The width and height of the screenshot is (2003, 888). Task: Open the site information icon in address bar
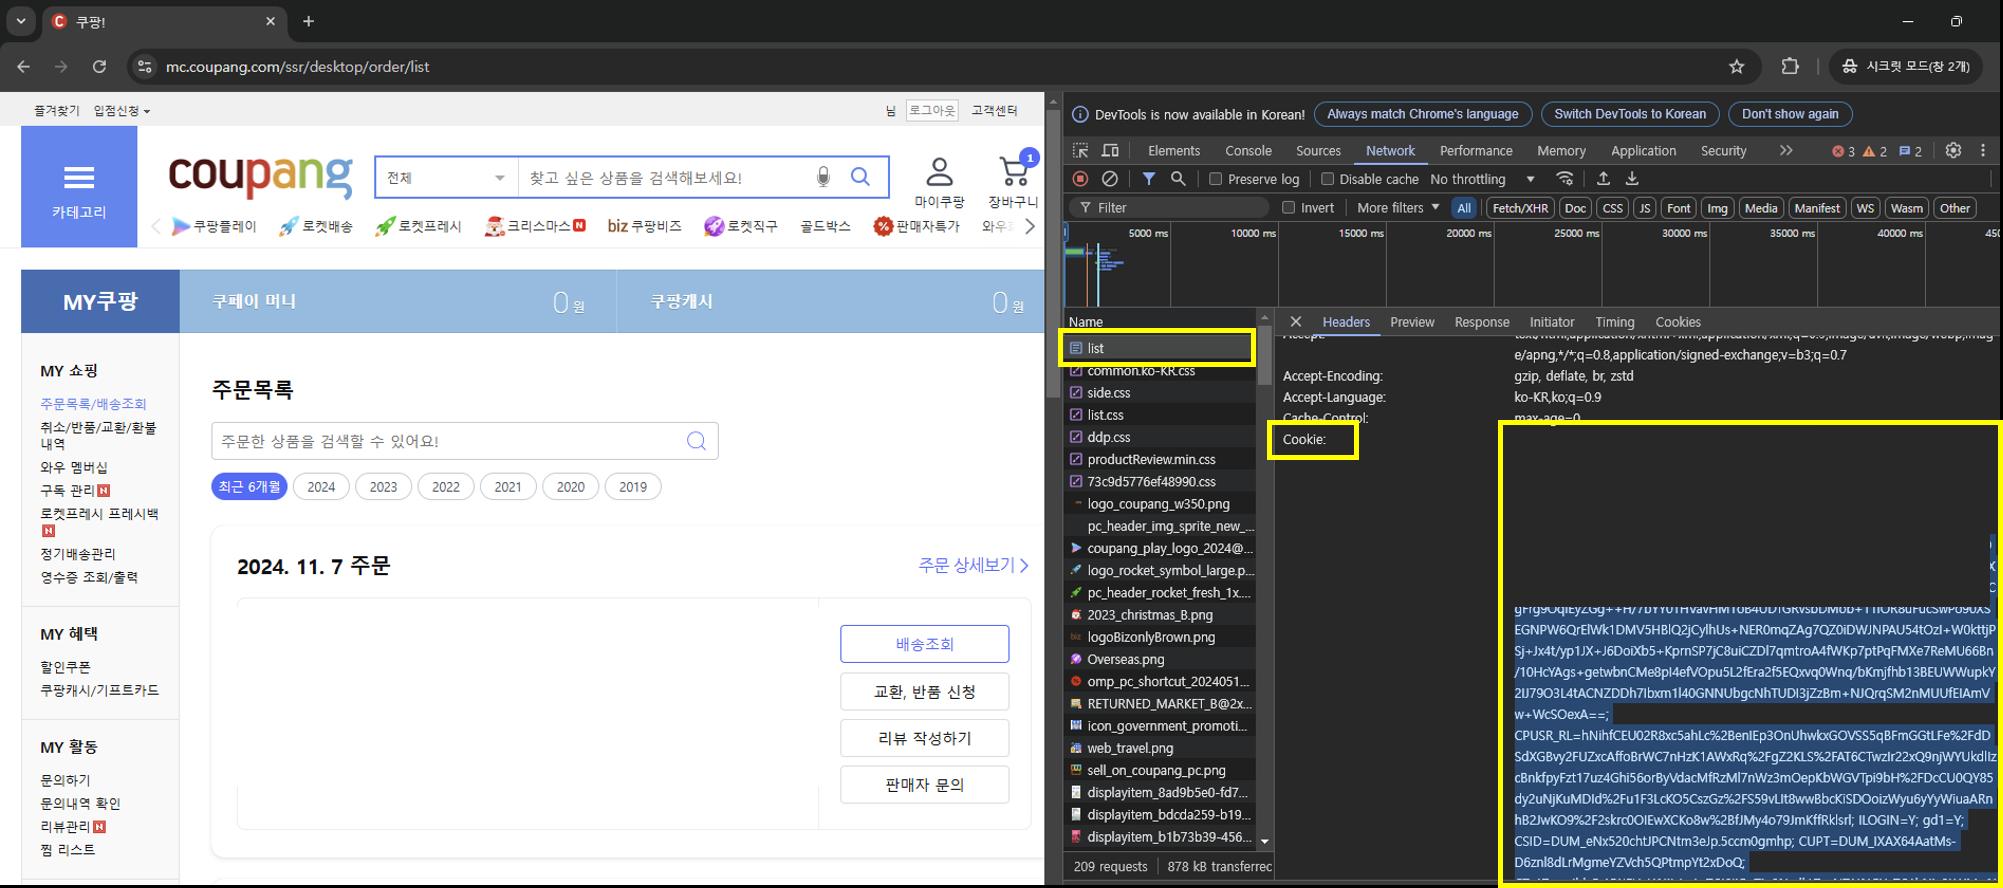tap(145, 67)
